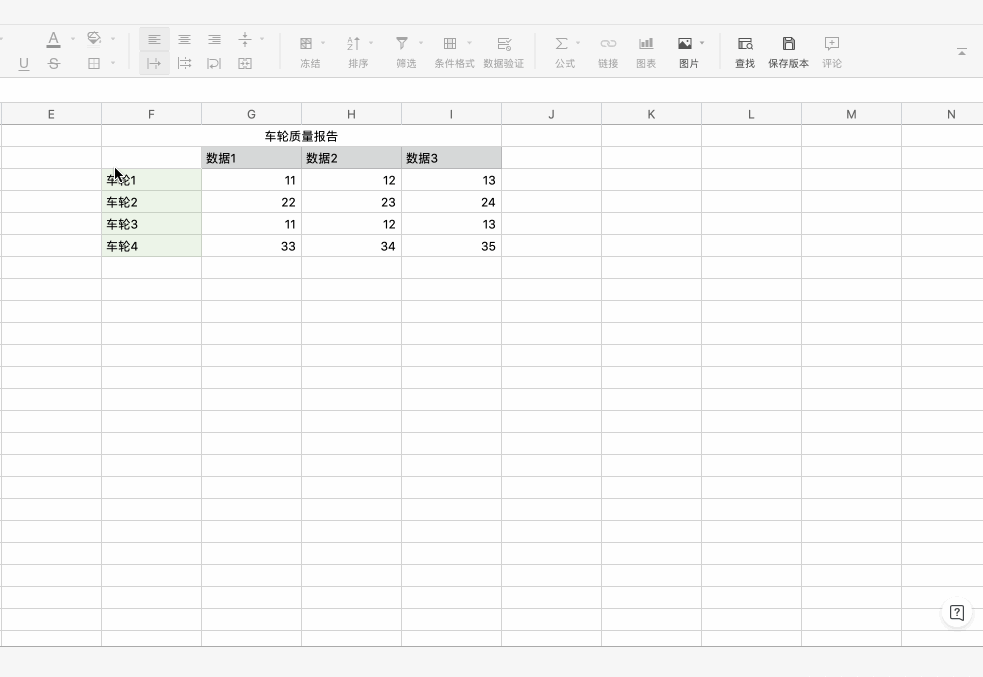Click the cell borders icon
983x677 pixels.
[x=94, y=63]
